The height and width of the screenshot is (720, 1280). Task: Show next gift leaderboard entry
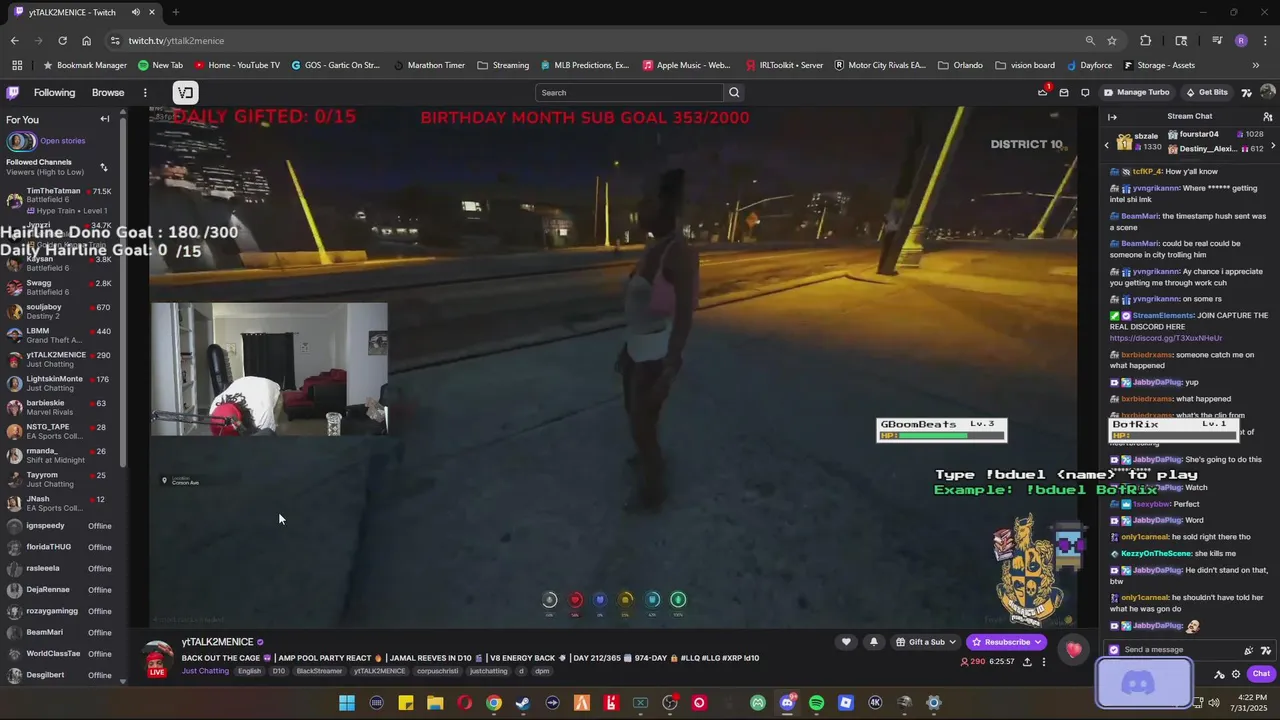(1273, 146)
